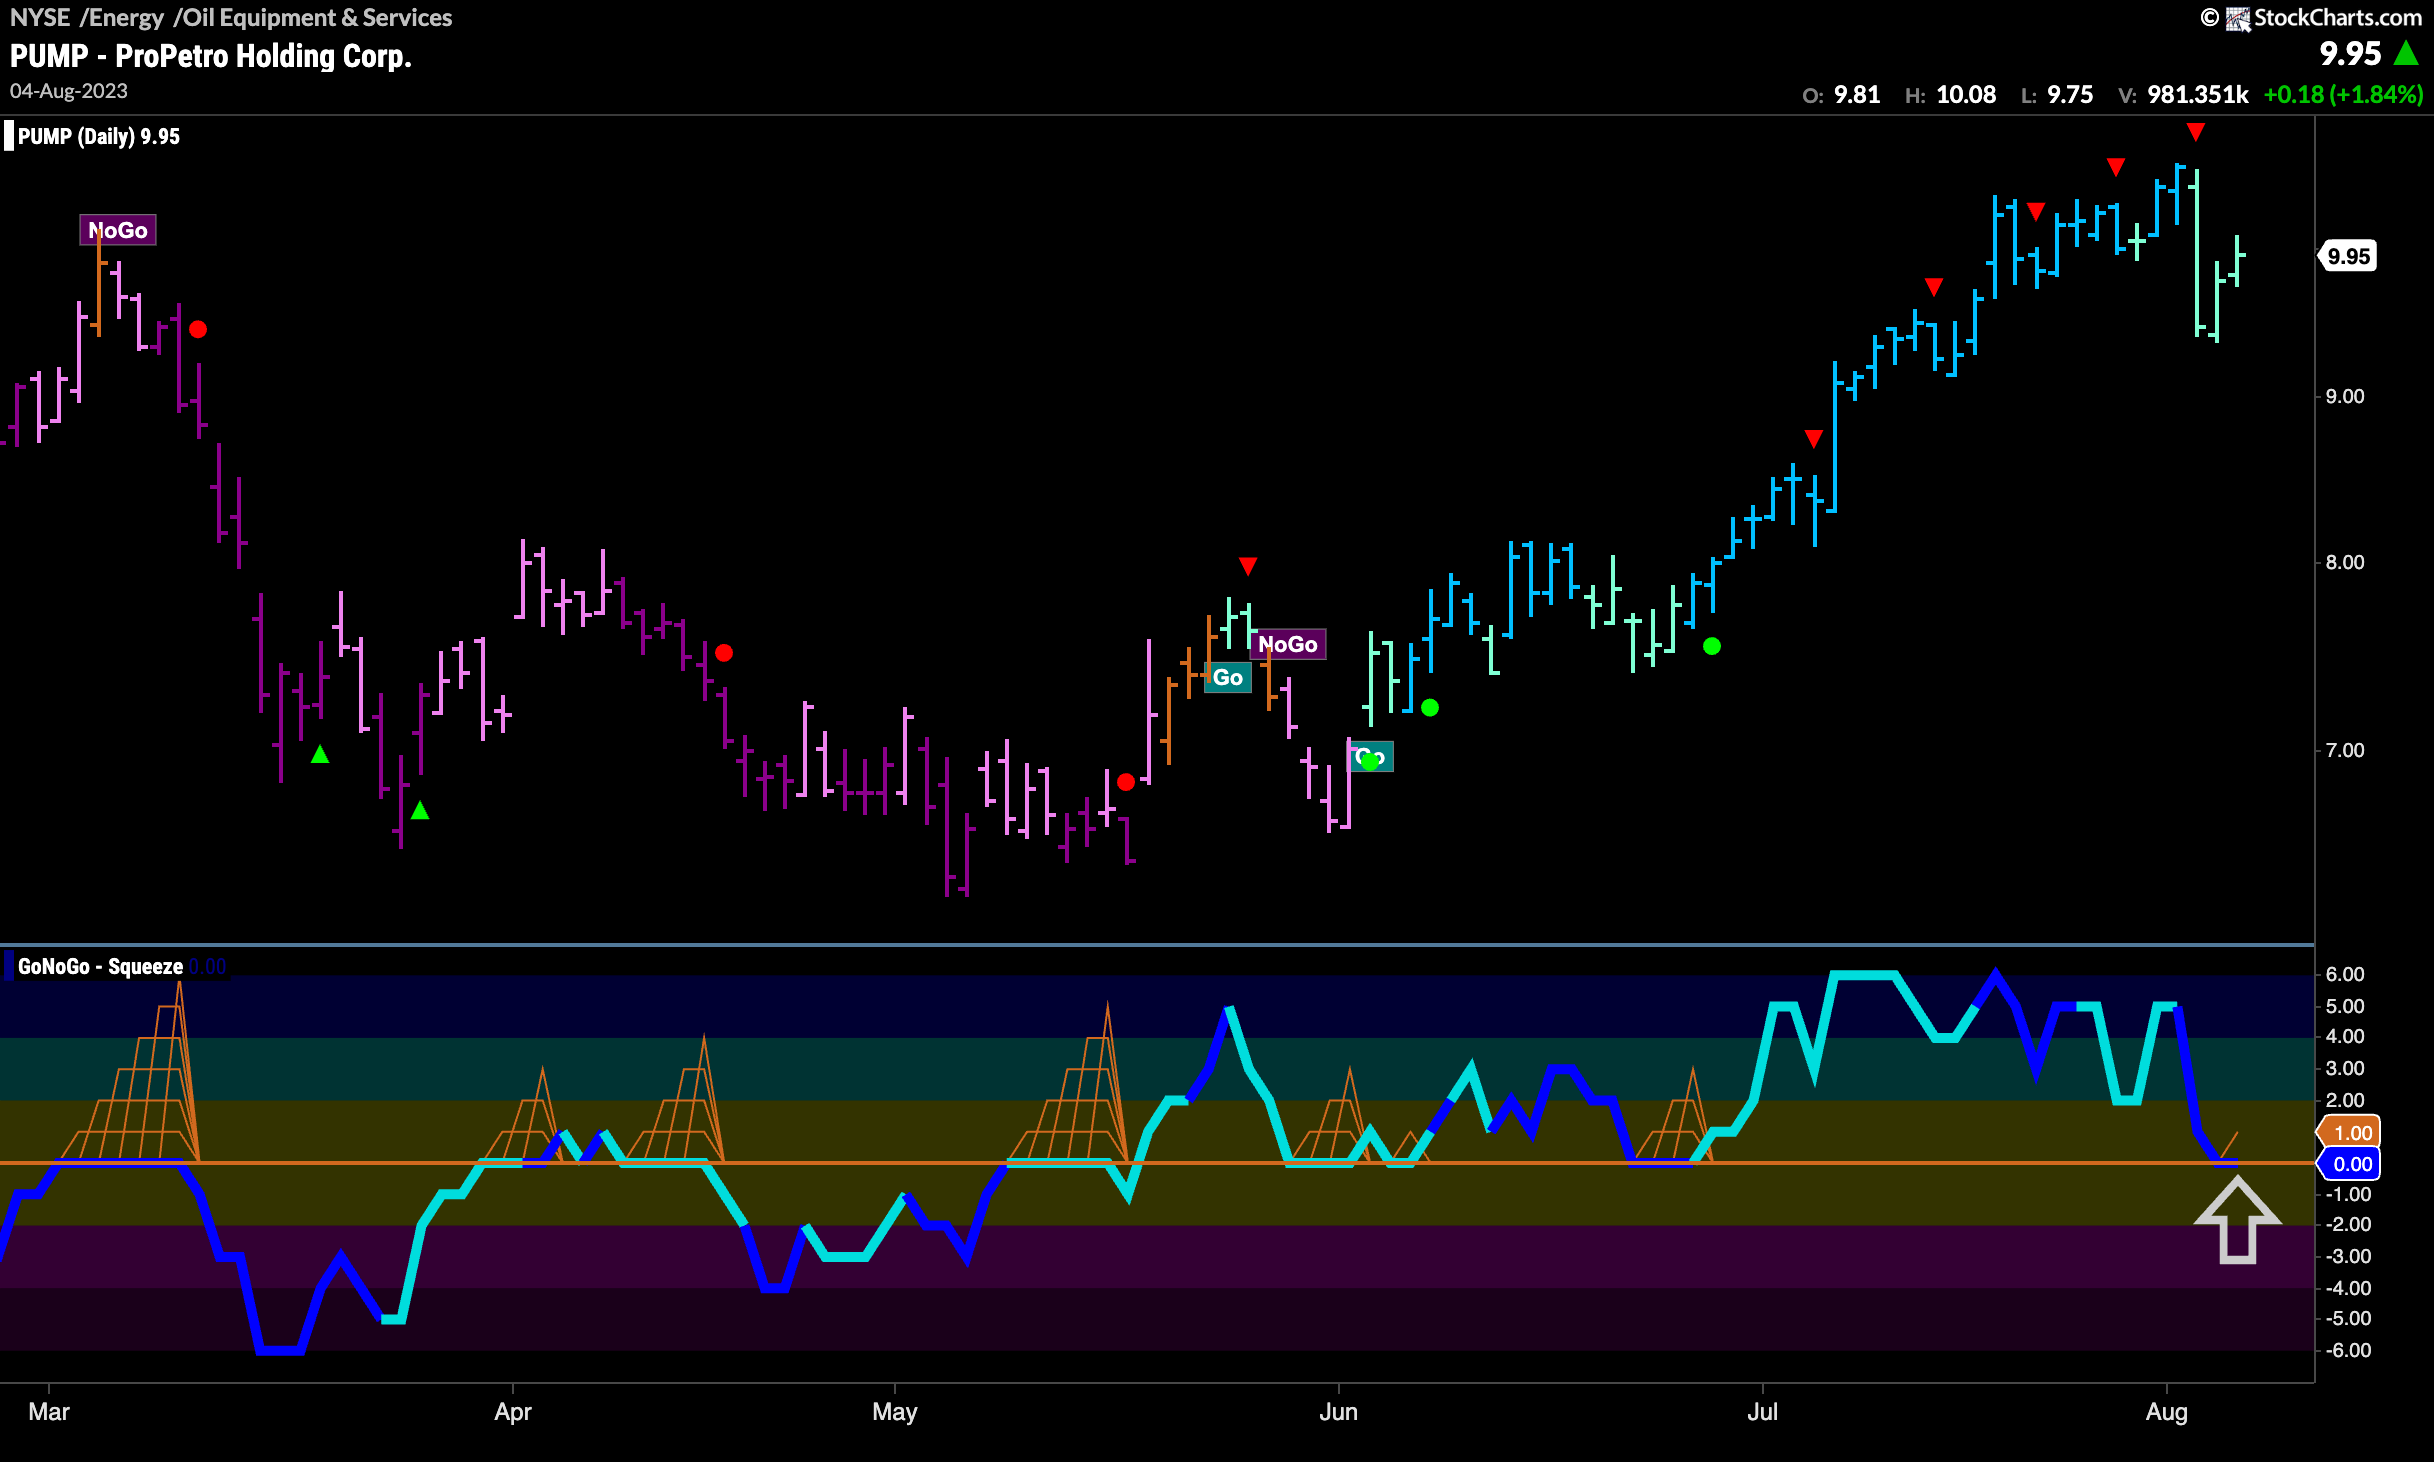This screenshot has width=2434, height=1462.
Task: Click the high value 10.08
Action: (1966, 95)
